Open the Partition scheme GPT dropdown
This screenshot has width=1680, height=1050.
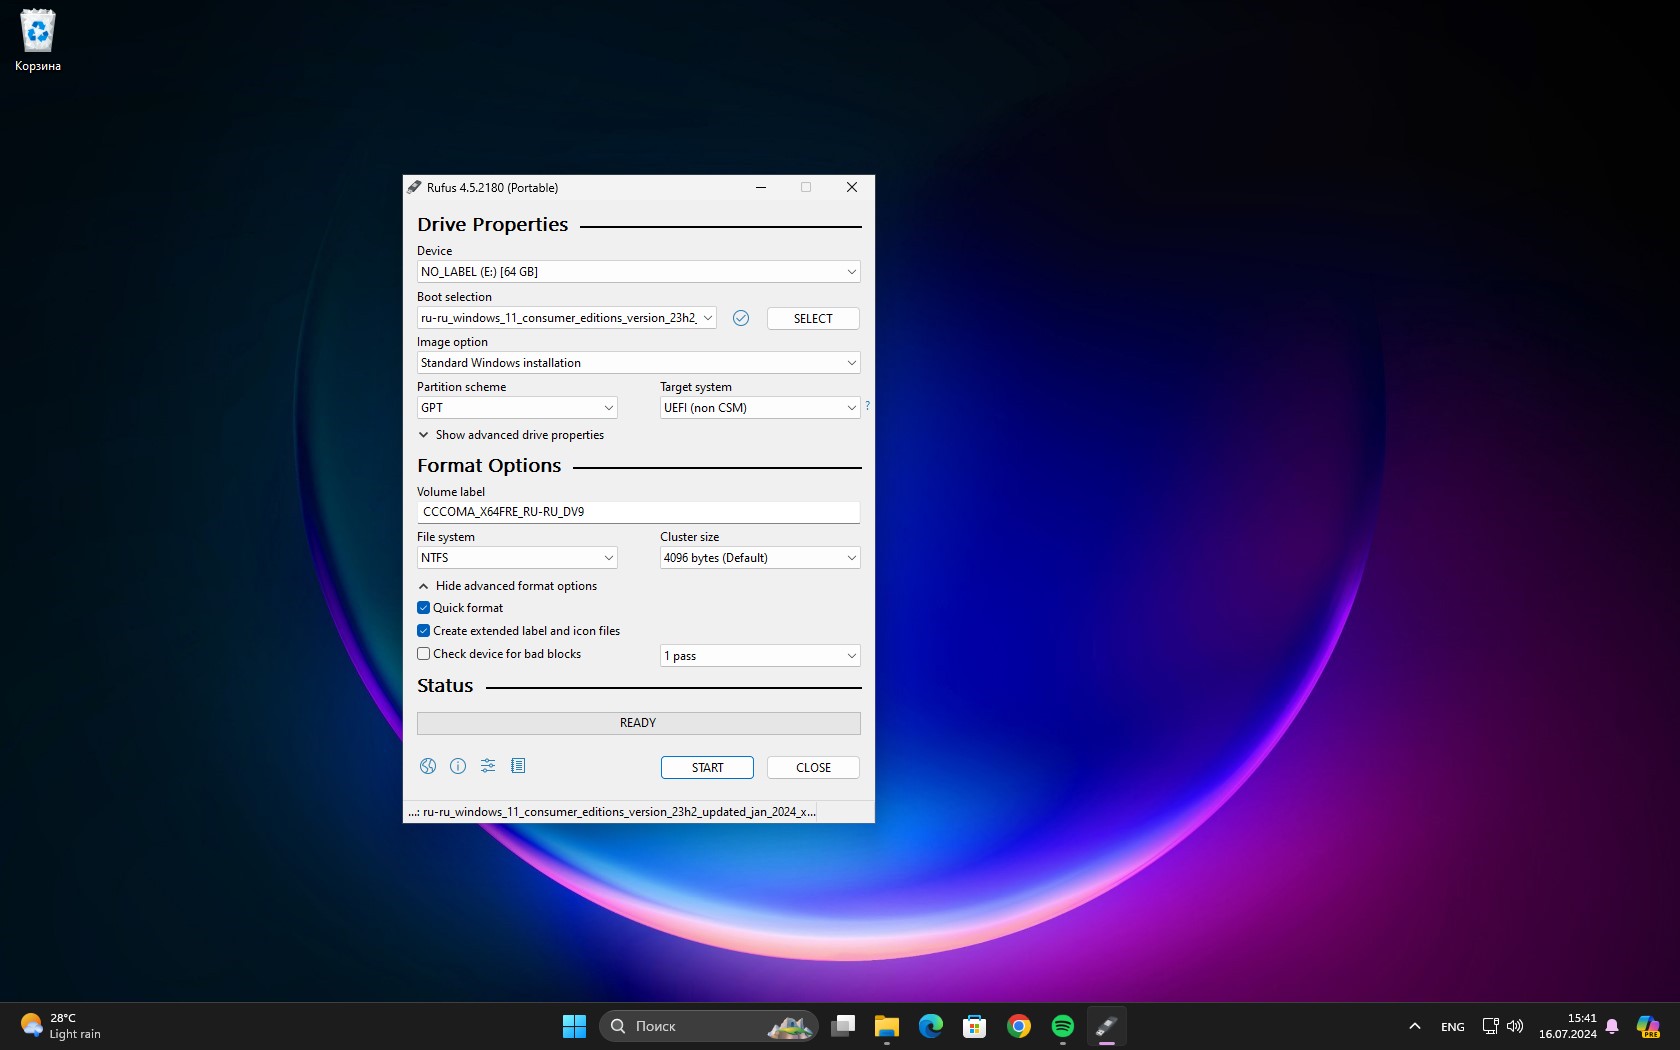tap(517, 408)
